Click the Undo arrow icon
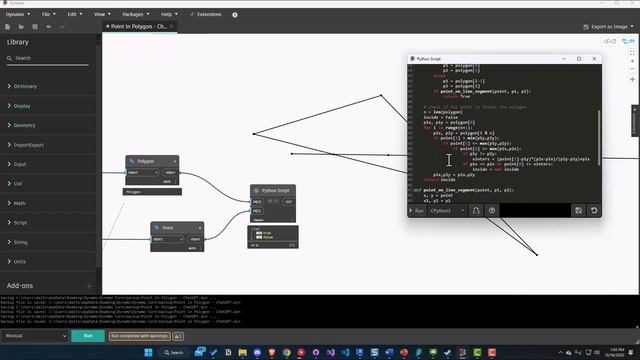 (49, 27)
